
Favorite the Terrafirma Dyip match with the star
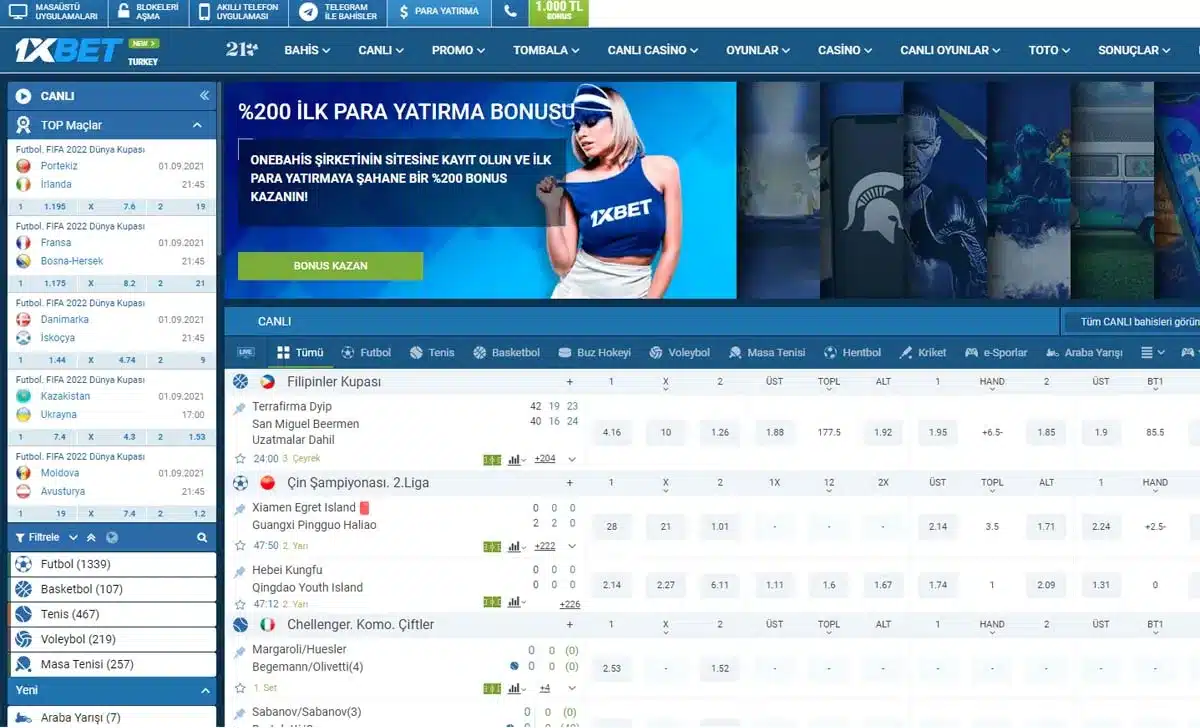coord(240,460)
